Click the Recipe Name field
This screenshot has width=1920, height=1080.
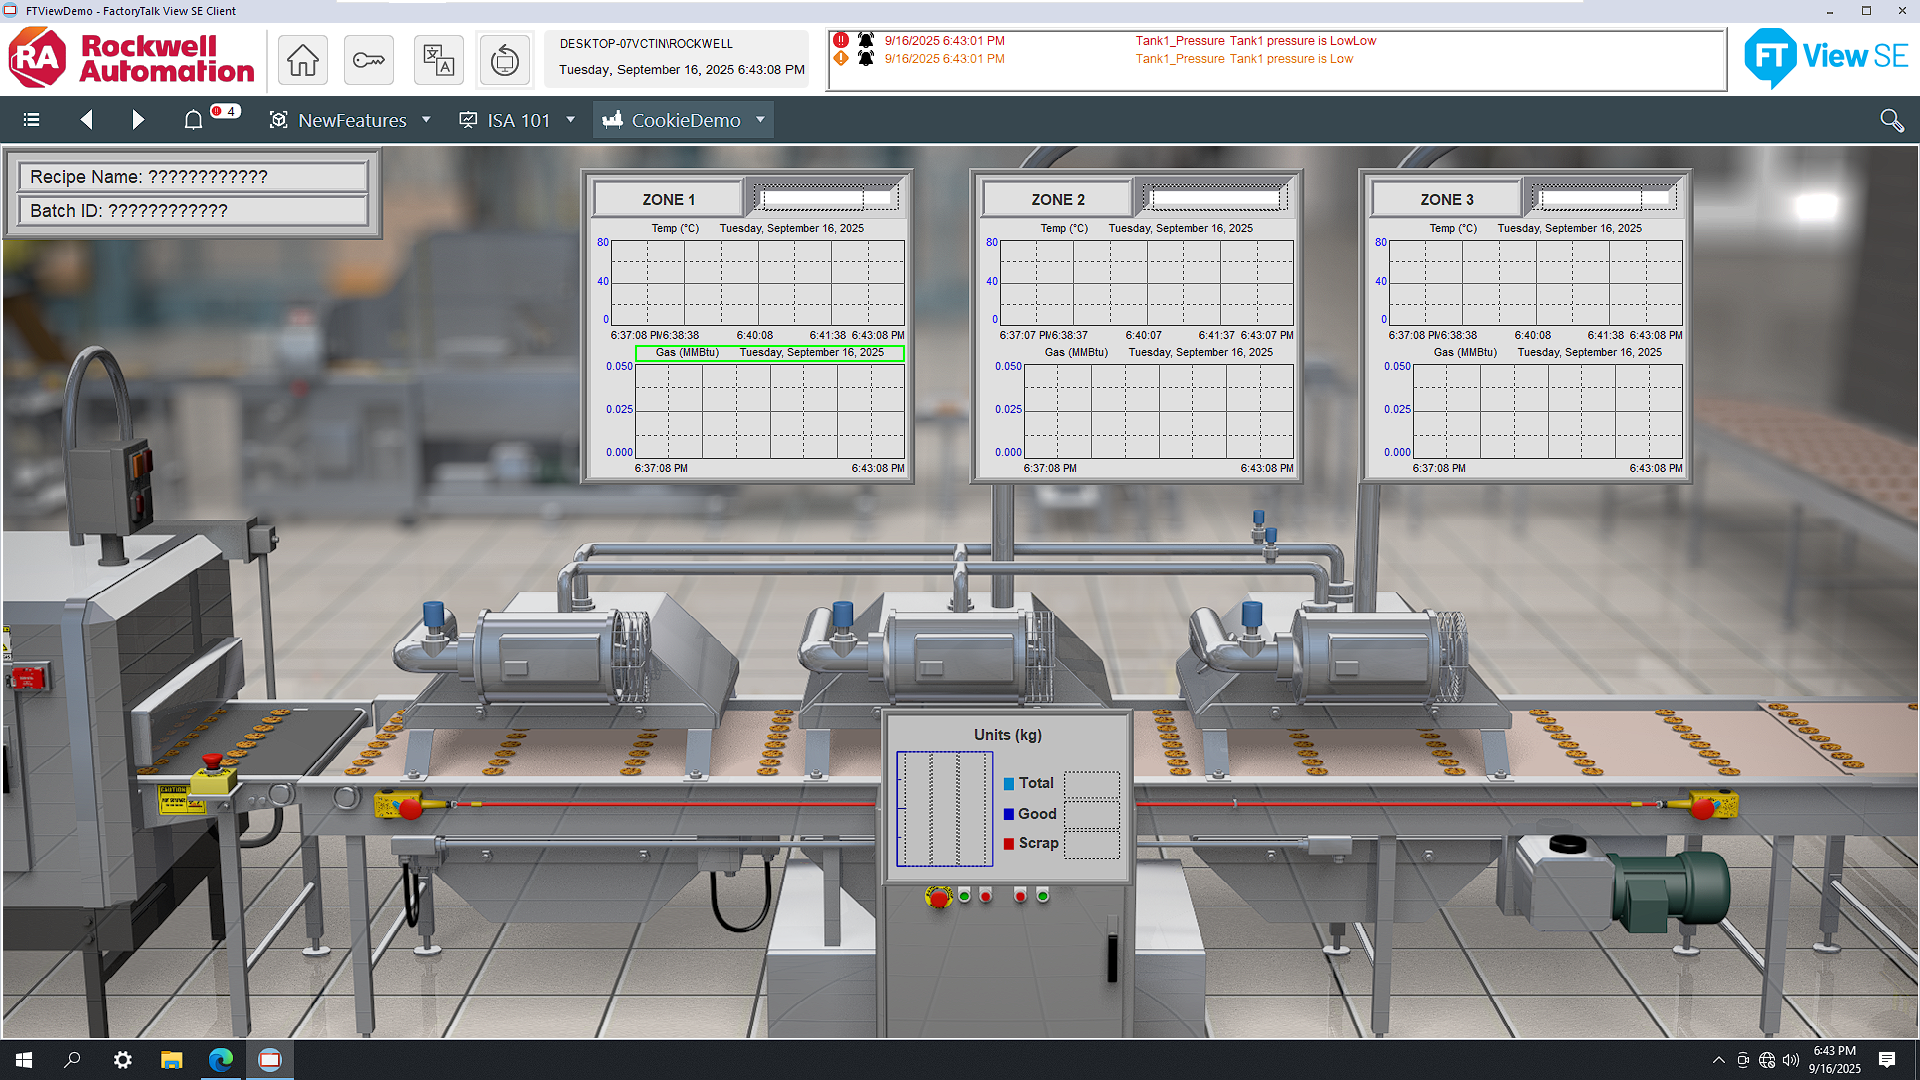point(192,176)
